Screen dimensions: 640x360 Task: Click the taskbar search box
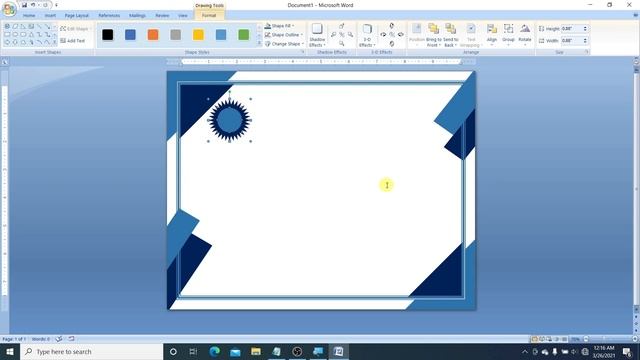pyautogui.click(x=91, y=351)
